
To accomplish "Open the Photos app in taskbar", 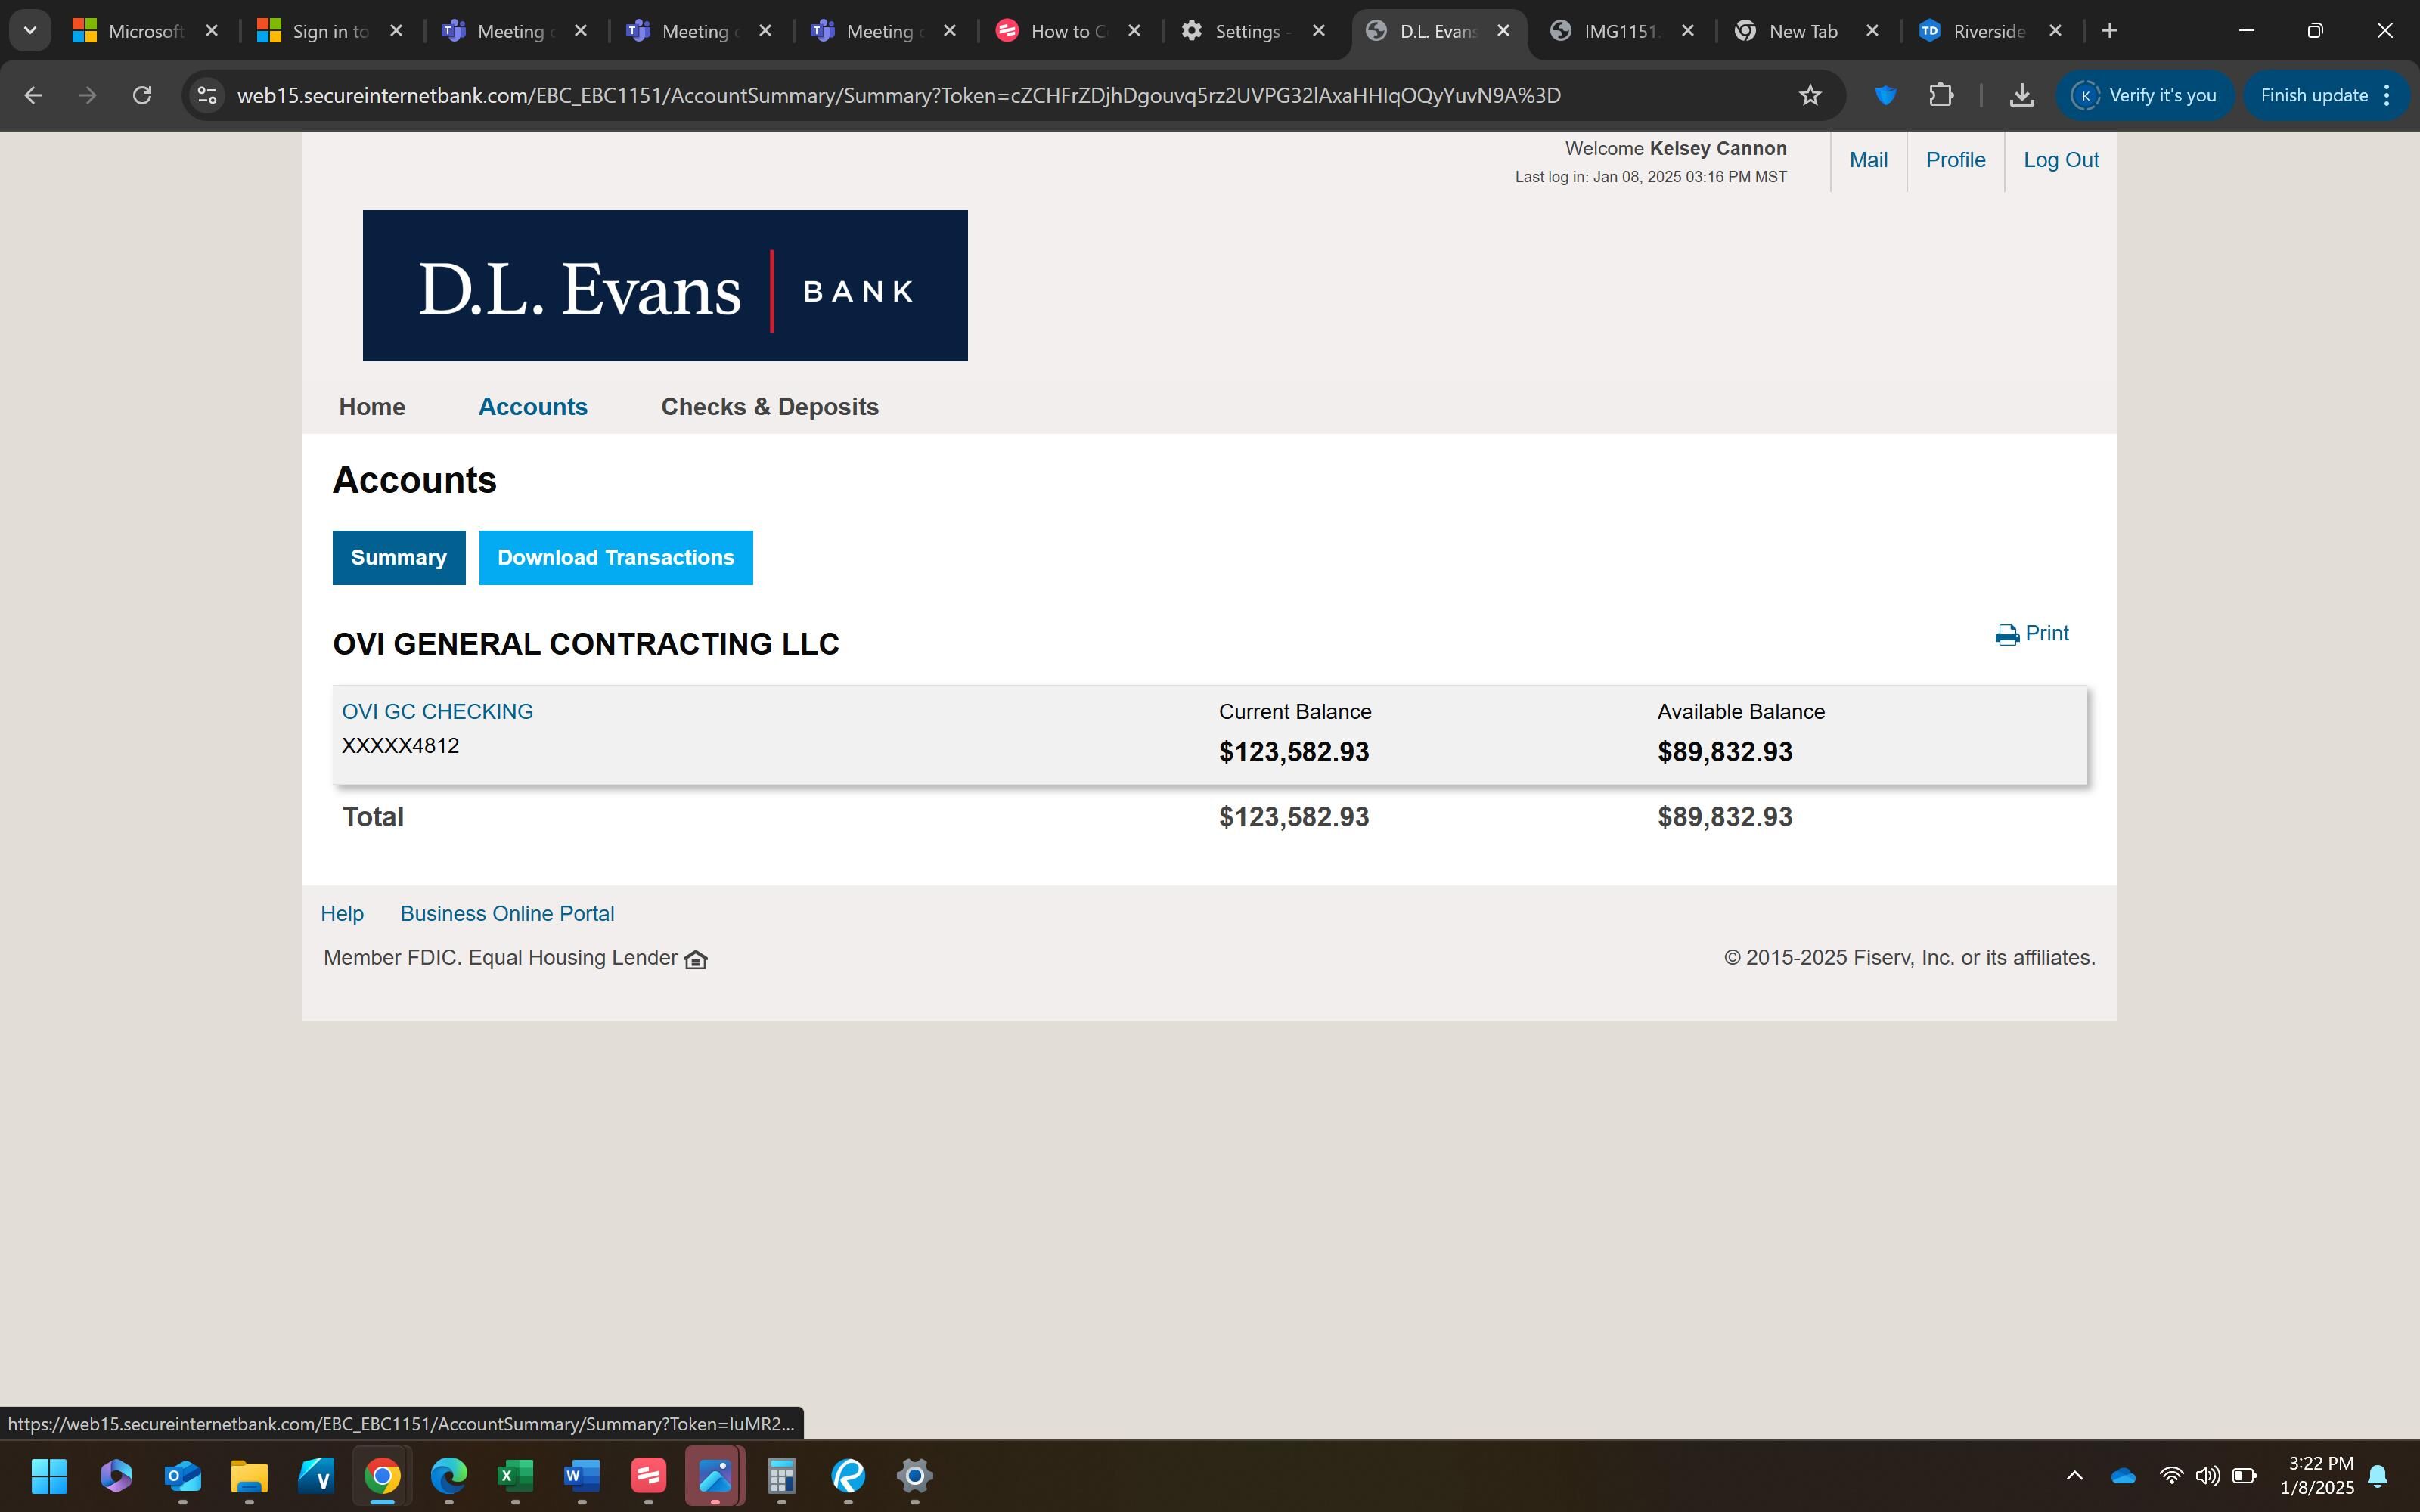I will 715,1475.
